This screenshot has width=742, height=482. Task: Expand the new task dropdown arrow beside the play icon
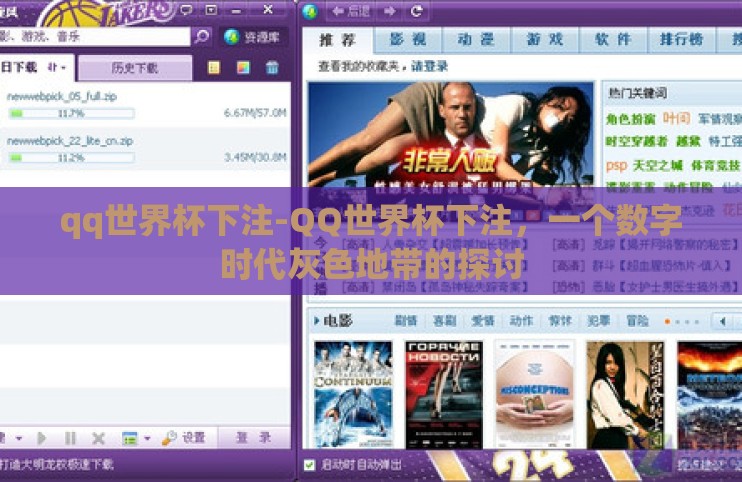(19, 438)
